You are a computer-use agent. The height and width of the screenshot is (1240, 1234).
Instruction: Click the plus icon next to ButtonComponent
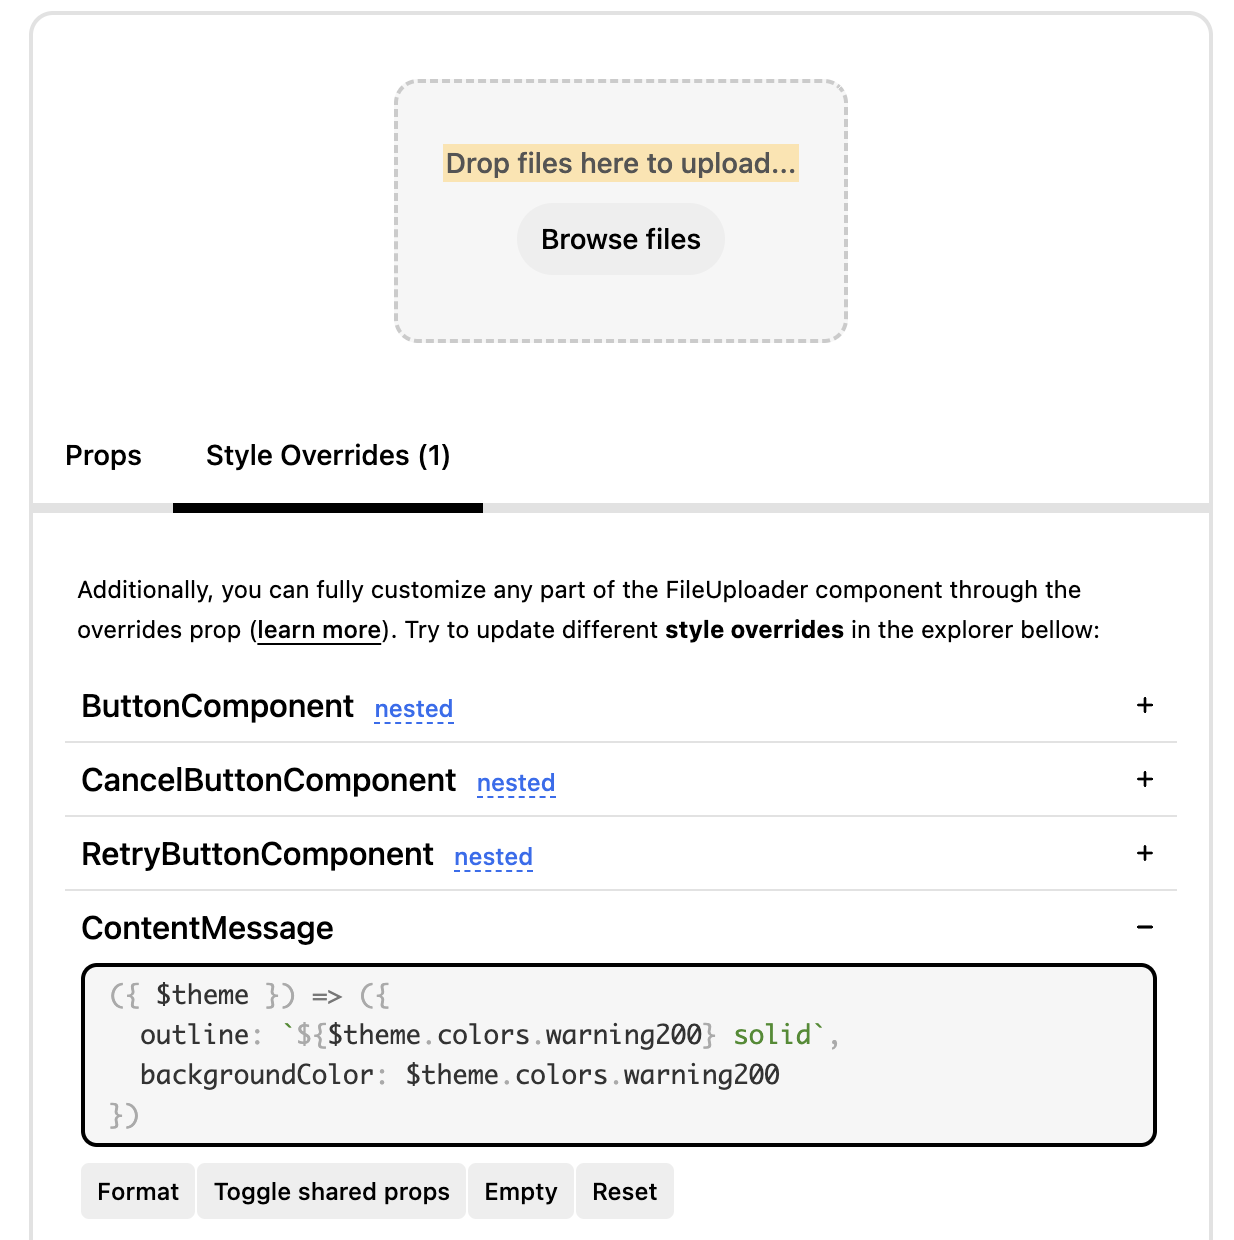coord(1143,705)
